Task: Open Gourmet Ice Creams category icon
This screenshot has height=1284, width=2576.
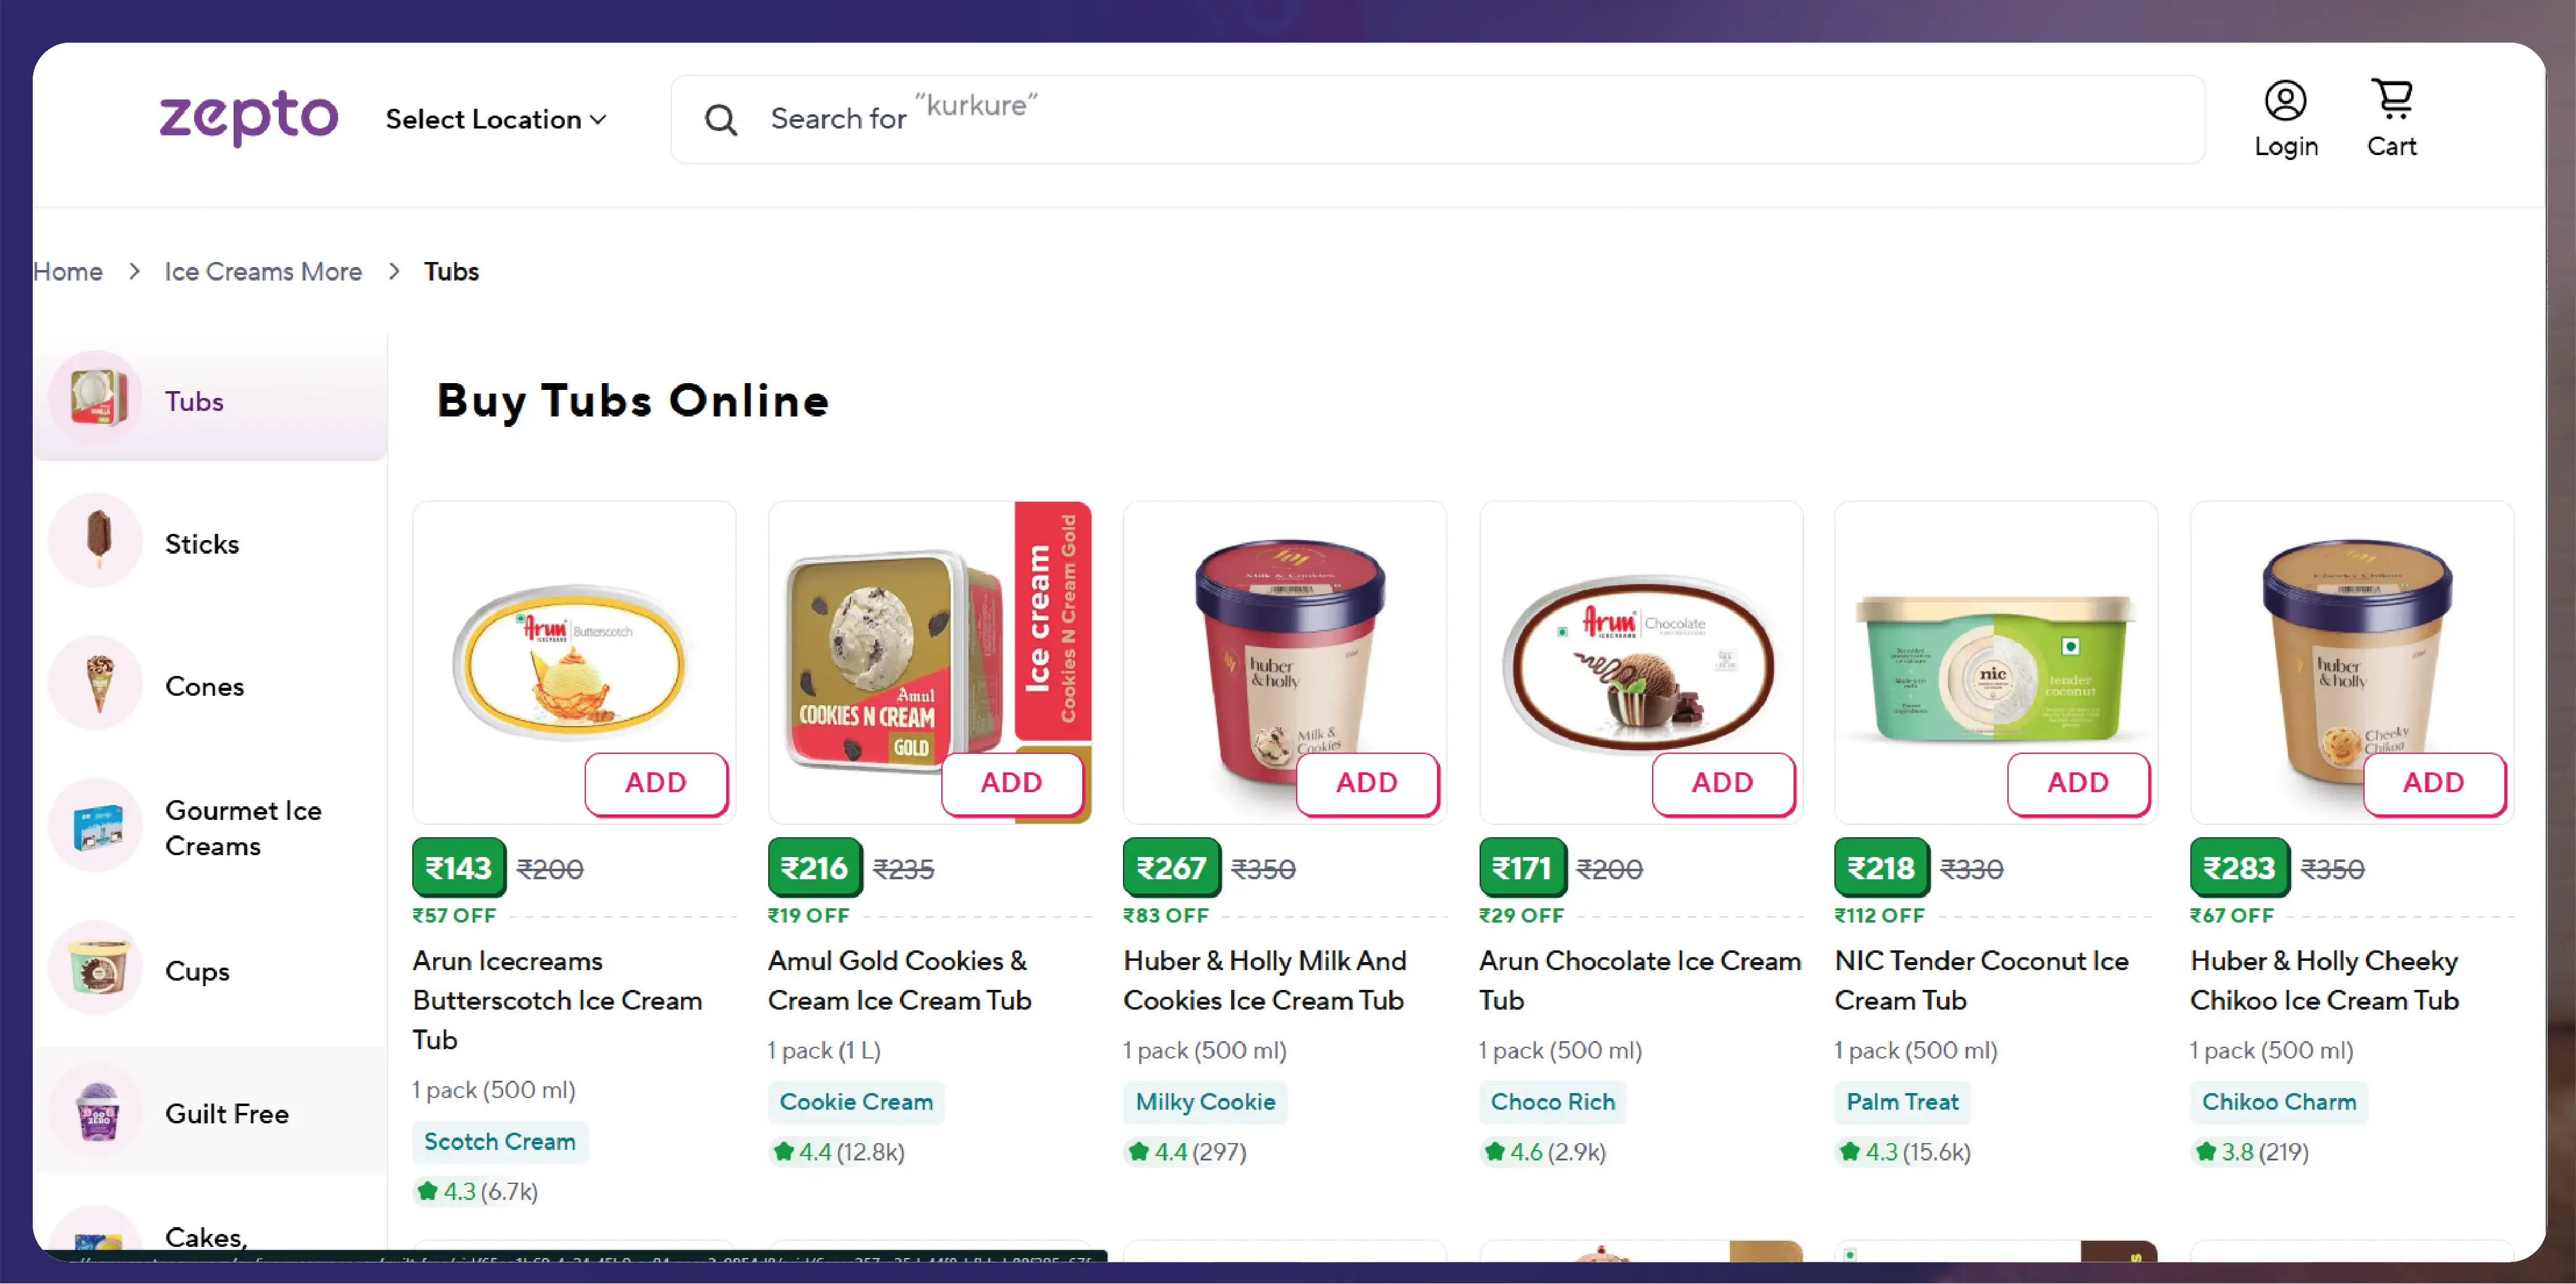Action: tap(97, 827)
